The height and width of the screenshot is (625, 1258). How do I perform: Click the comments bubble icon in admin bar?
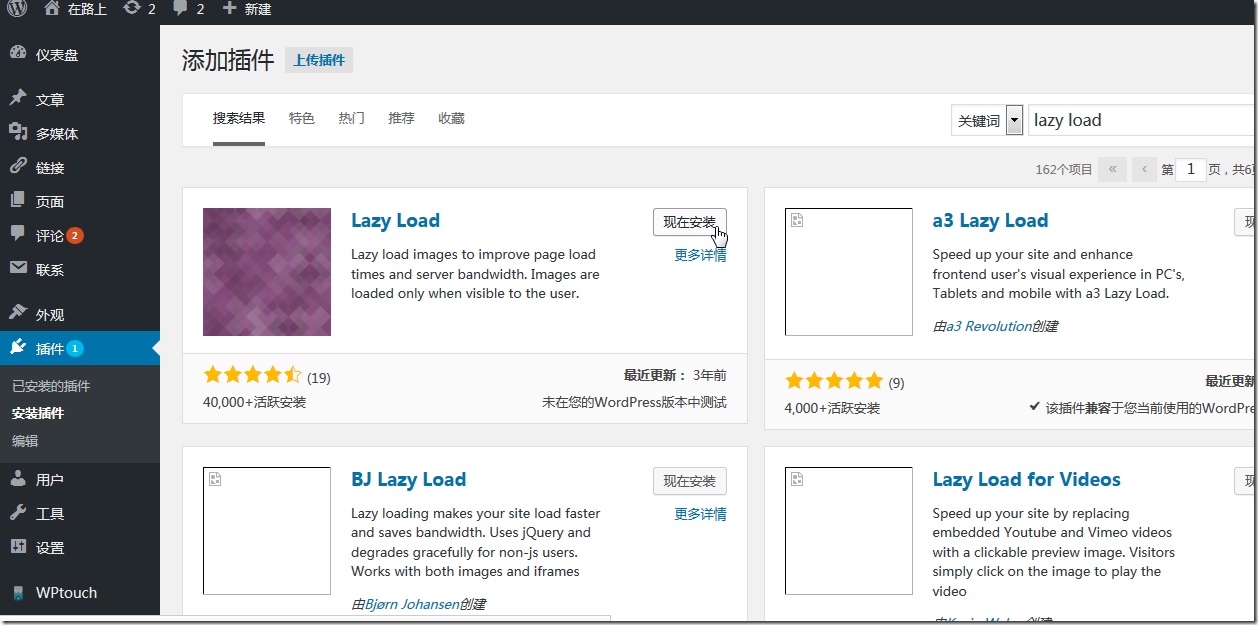tap(180, 9)
